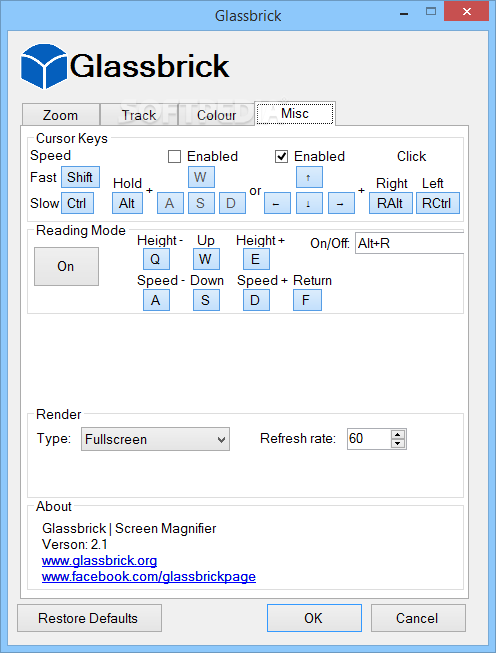496x653 pixels.
Task: Click the W key for Up in Reading Mode
Action: pyautogui.click(x=206, y=259)
